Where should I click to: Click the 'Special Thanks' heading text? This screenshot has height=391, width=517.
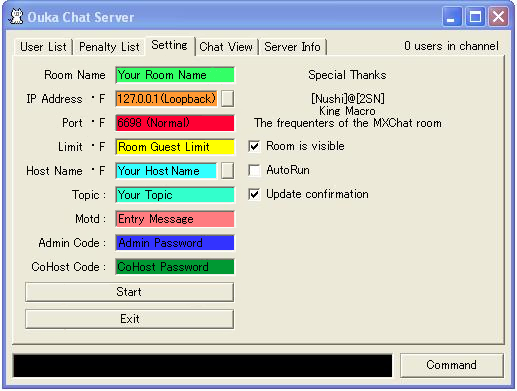347,75
